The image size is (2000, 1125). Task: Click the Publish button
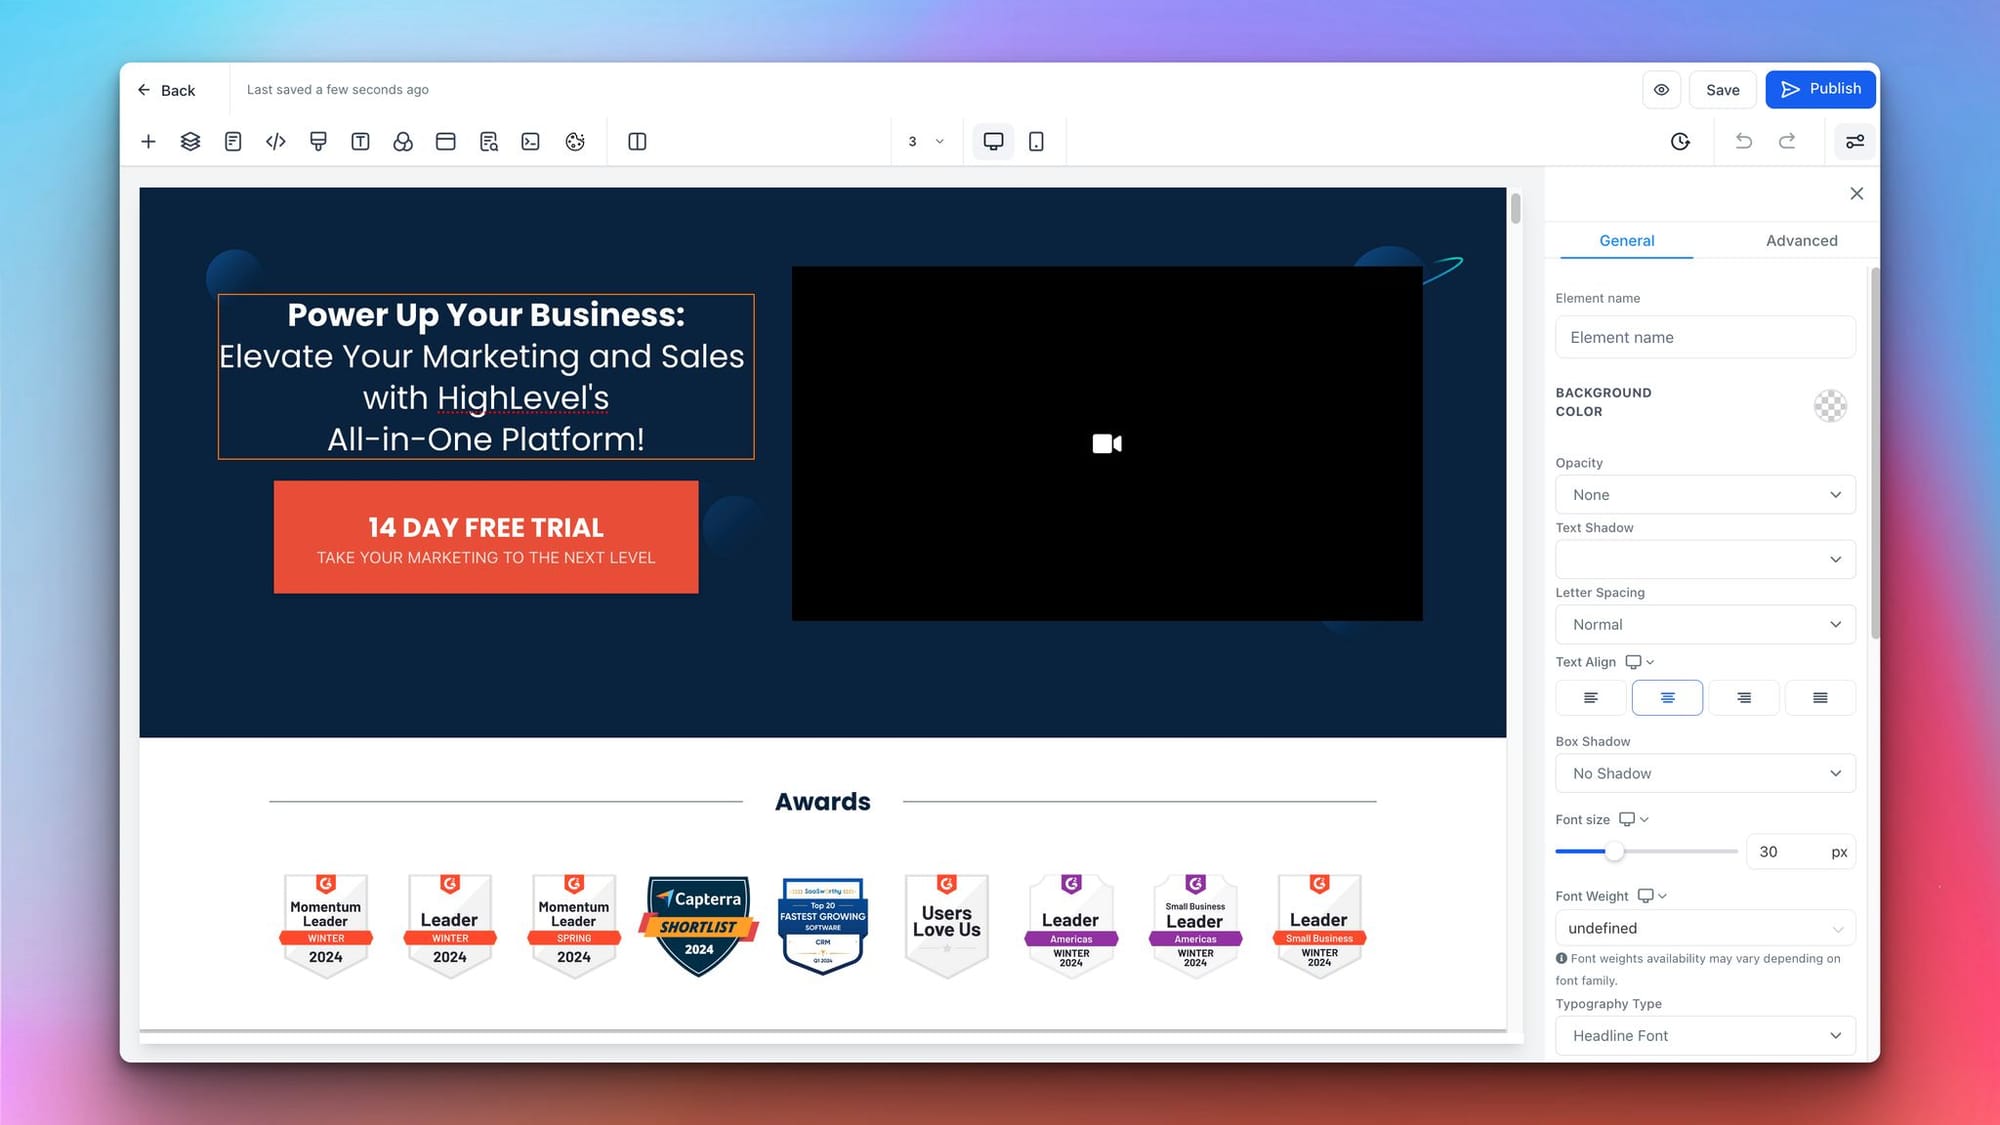coord(1820,89)
